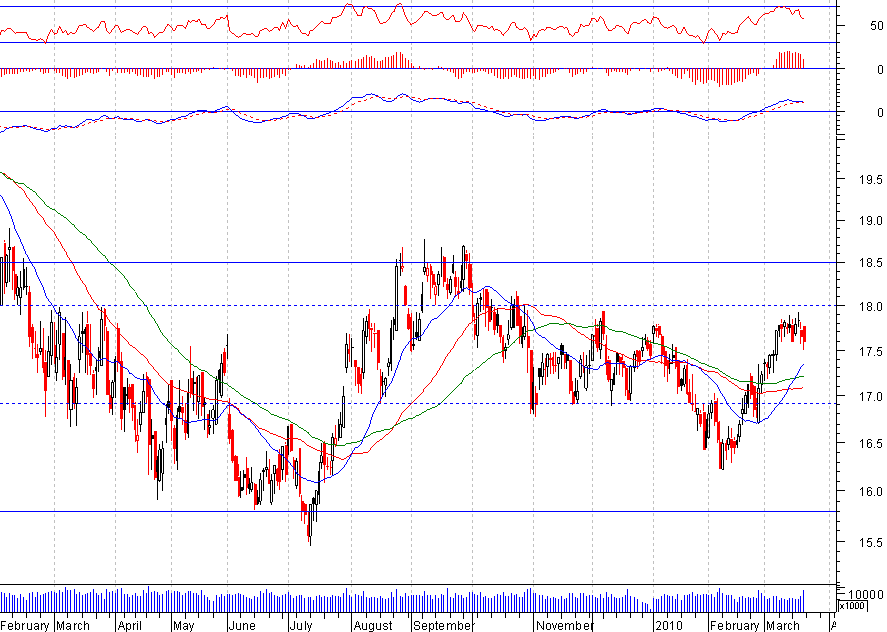Screen dimensions: 887x632
Task: Click the February label right after 2010
Action: 734,625
